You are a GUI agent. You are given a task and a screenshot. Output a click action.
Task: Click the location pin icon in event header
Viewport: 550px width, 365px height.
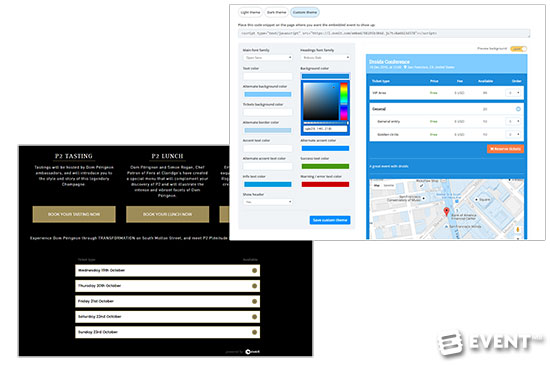405,67
